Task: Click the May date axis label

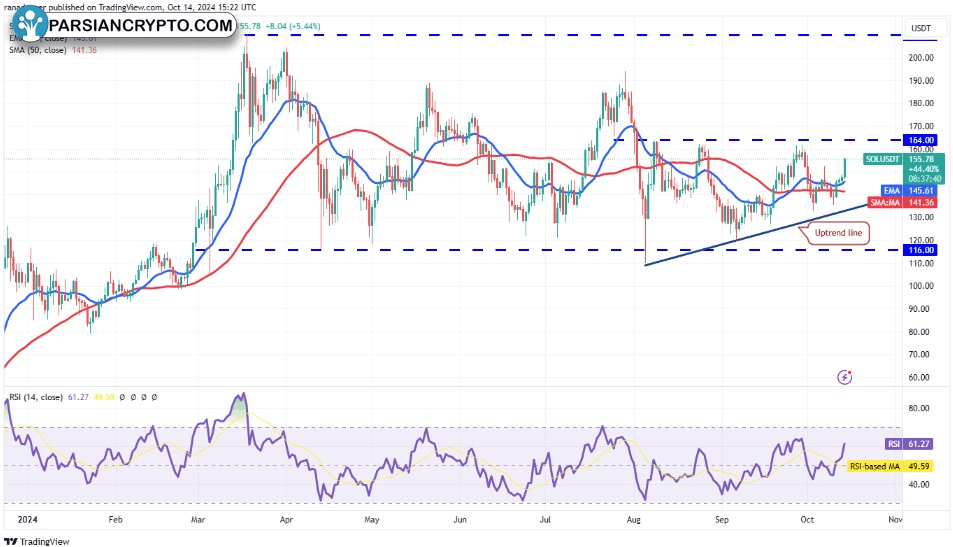Action: coord(371,520)
